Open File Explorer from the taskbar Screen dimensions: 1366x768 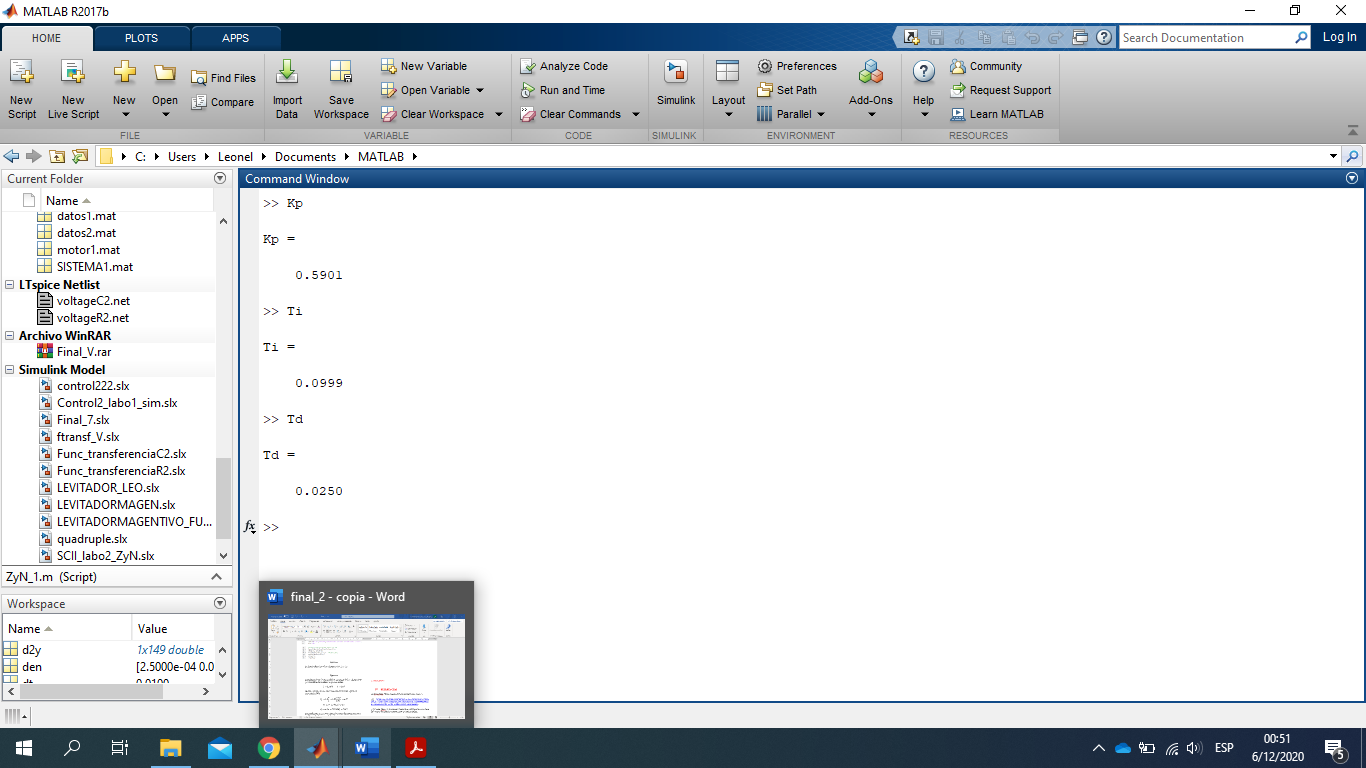click(171, 748)
